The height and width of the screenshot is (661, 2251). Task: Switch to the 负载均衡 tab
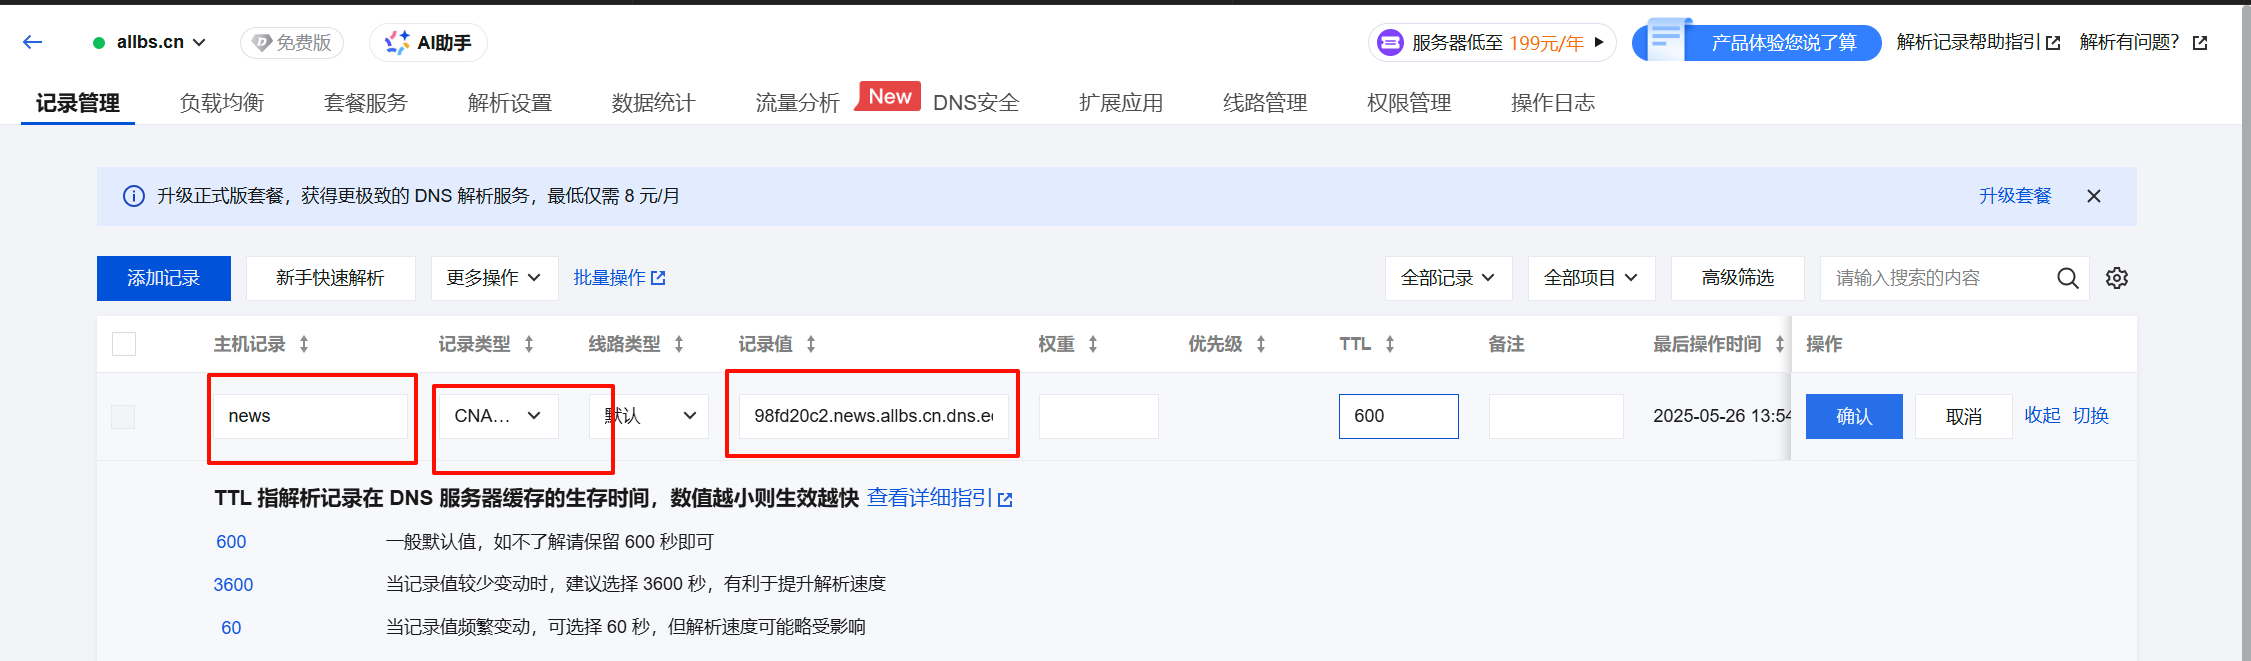click(222, 103)
